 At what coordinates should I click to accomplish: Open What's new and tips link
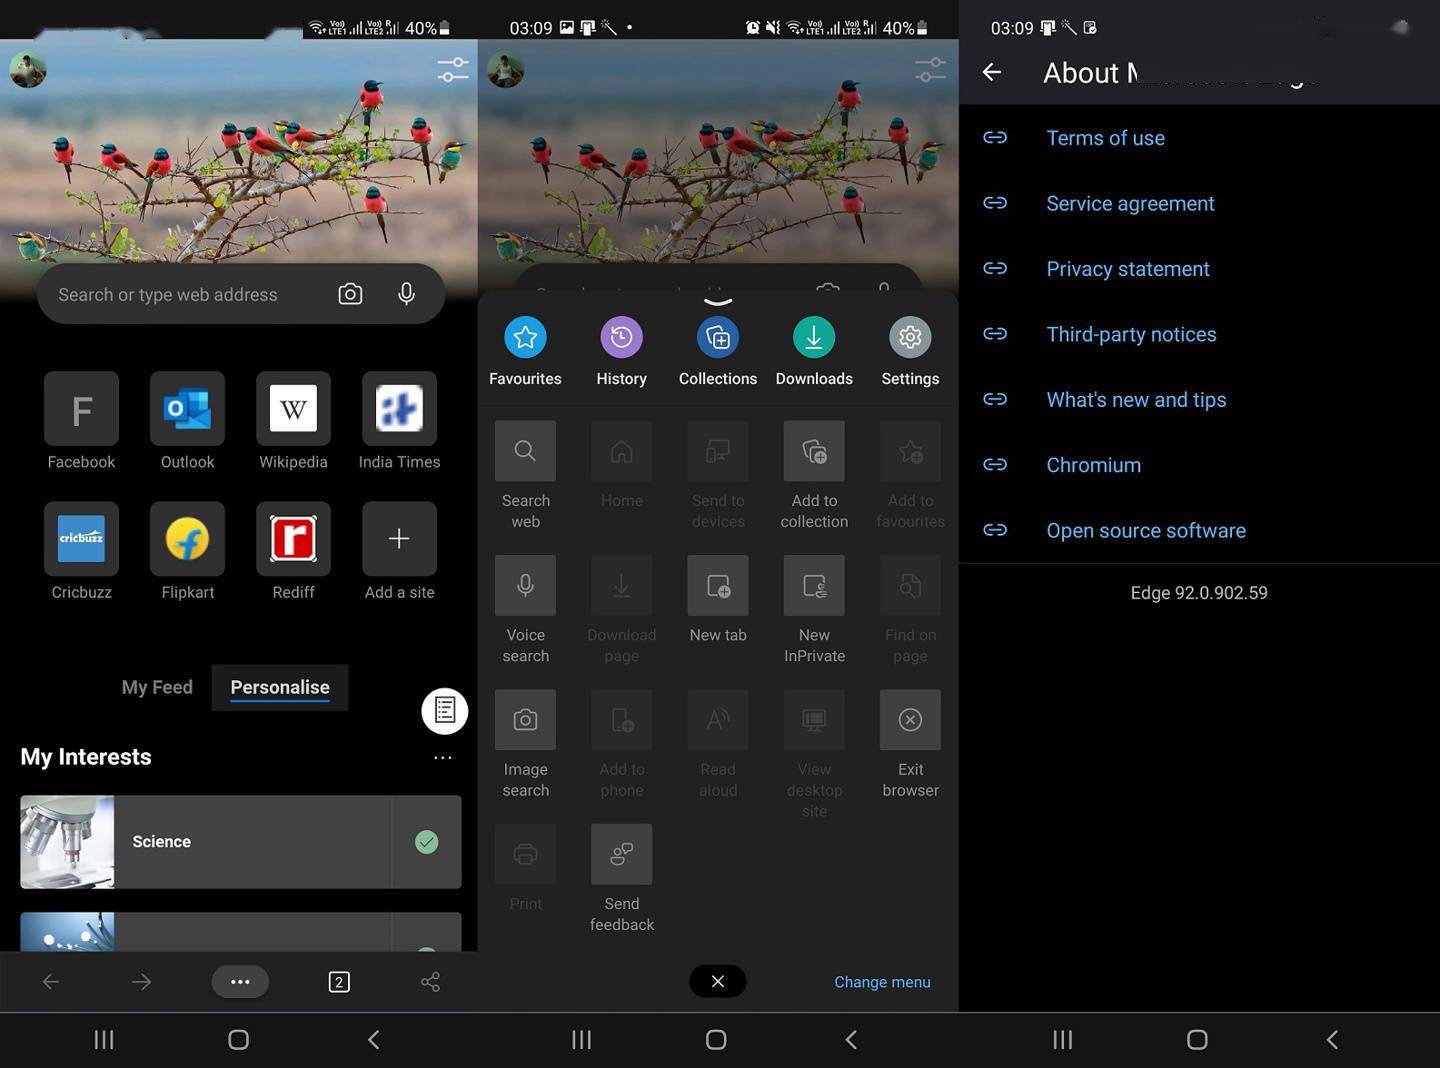click(x=1136, y=400)
